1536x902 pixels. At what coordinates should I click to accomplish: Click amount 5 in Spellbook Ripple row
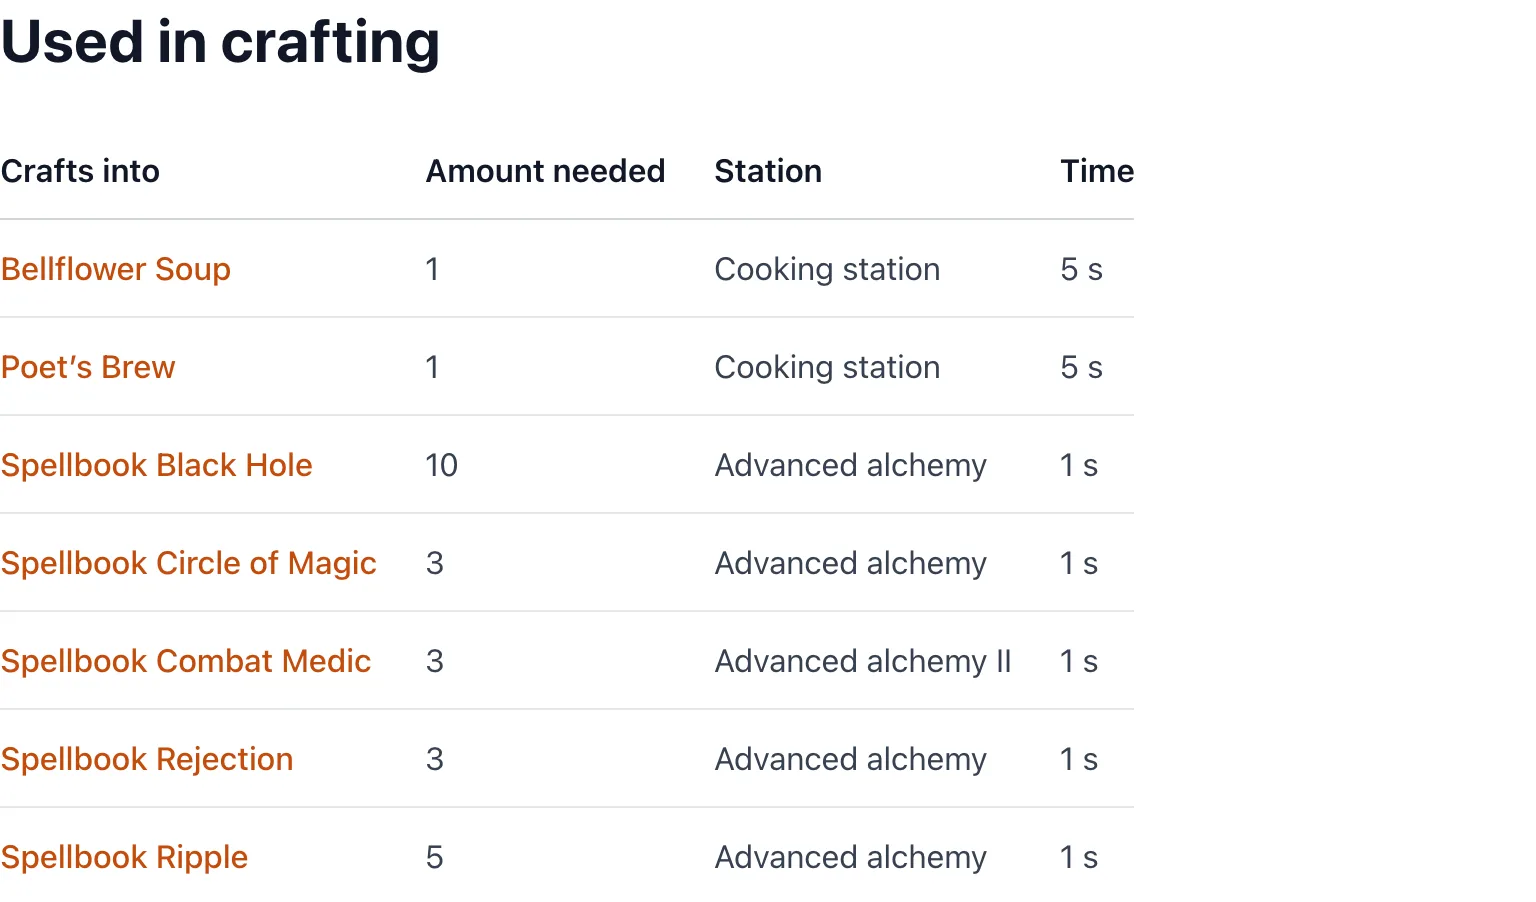click(434, 857)
